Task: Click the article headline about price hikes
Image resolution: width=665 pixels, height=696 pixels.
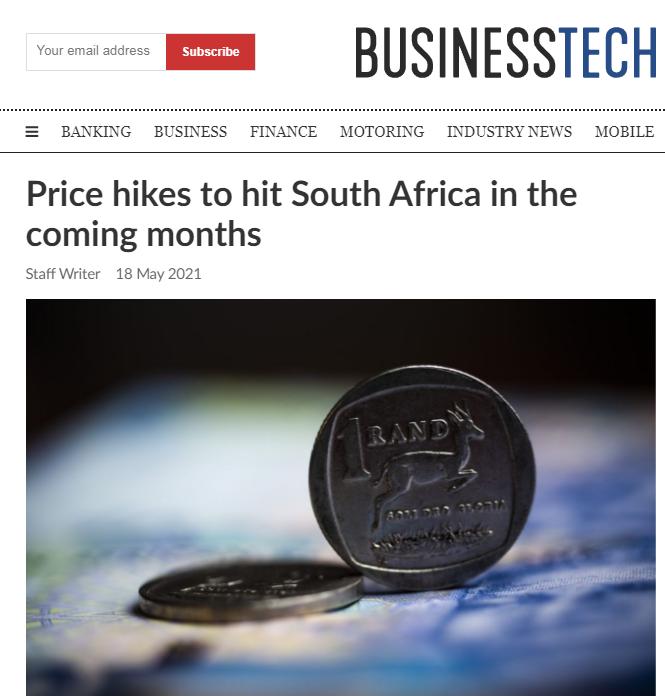Action: [301, 213]
